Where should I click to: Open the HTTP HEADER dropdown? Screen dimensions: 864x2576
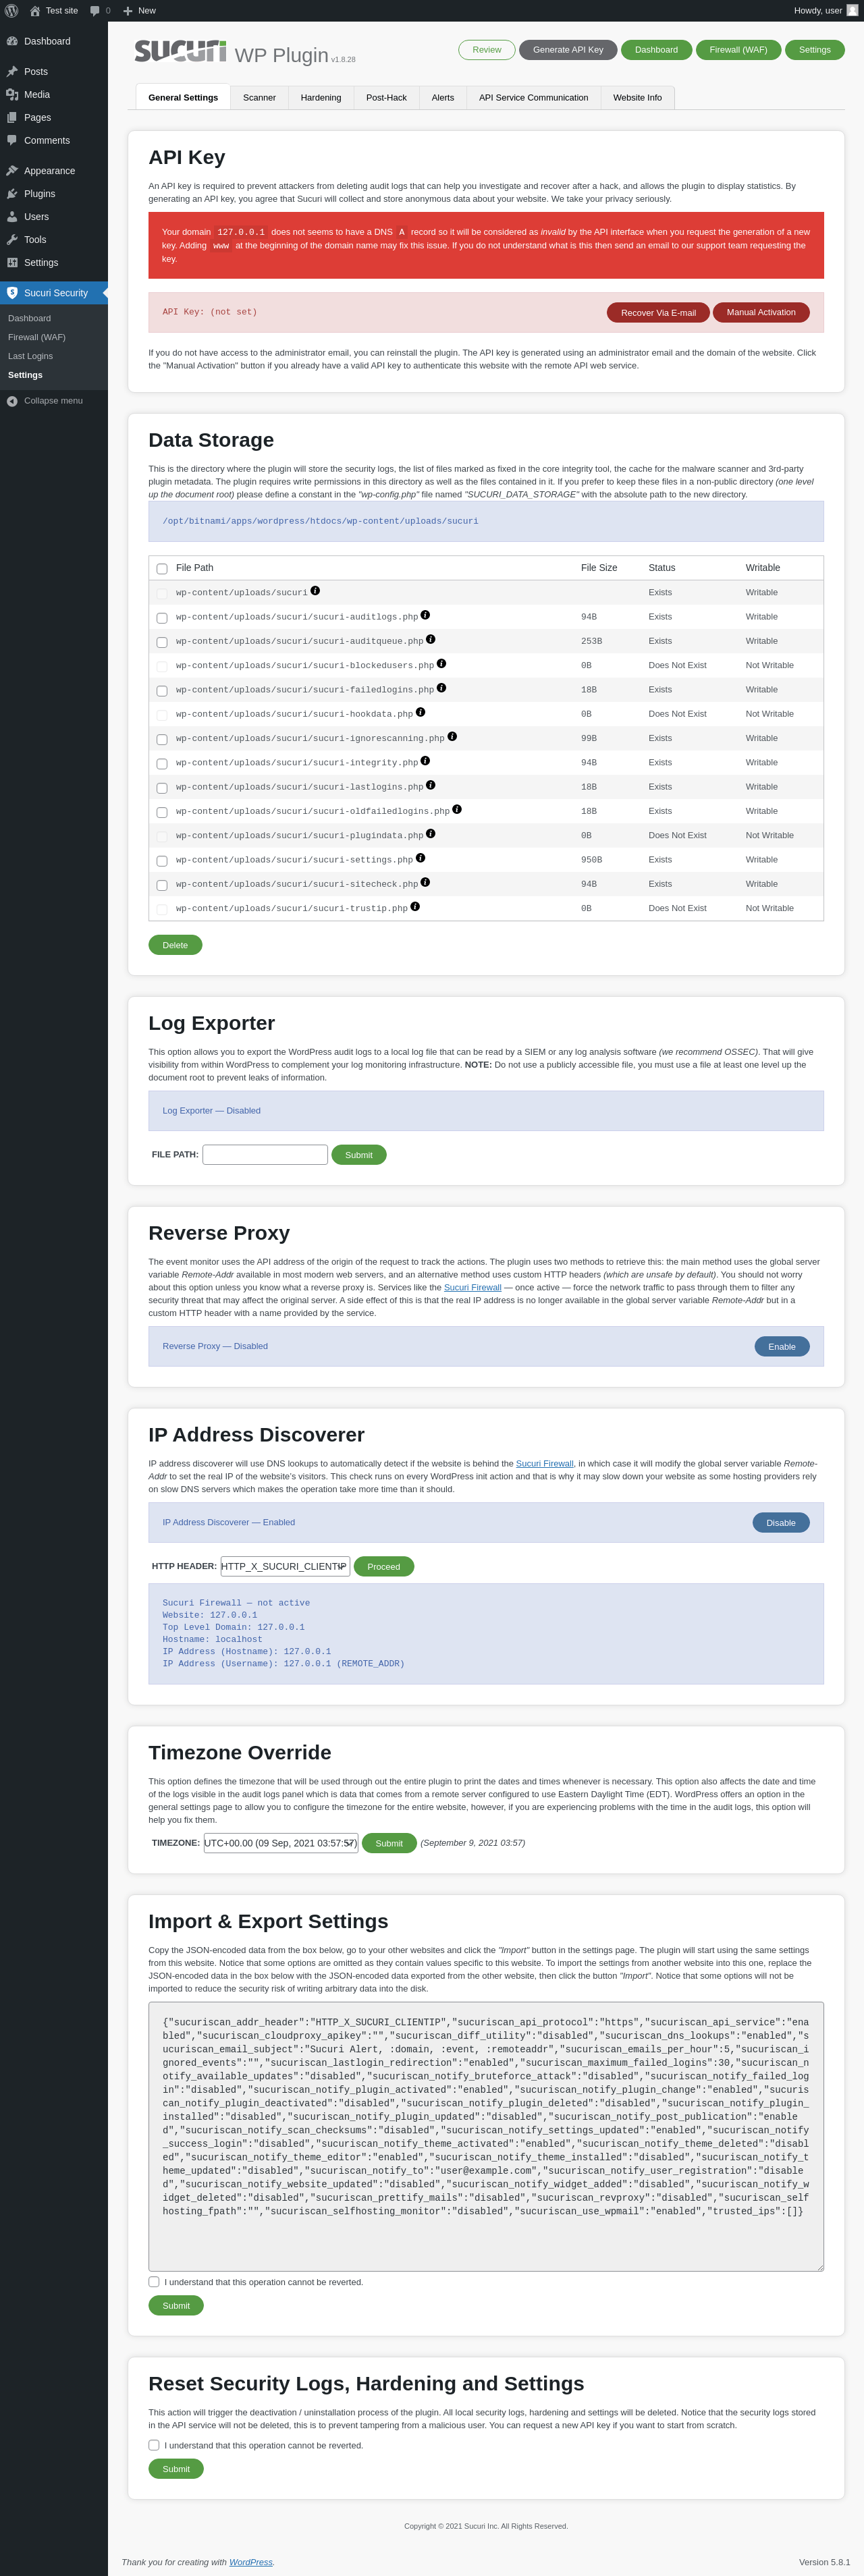click(285, 1566)
